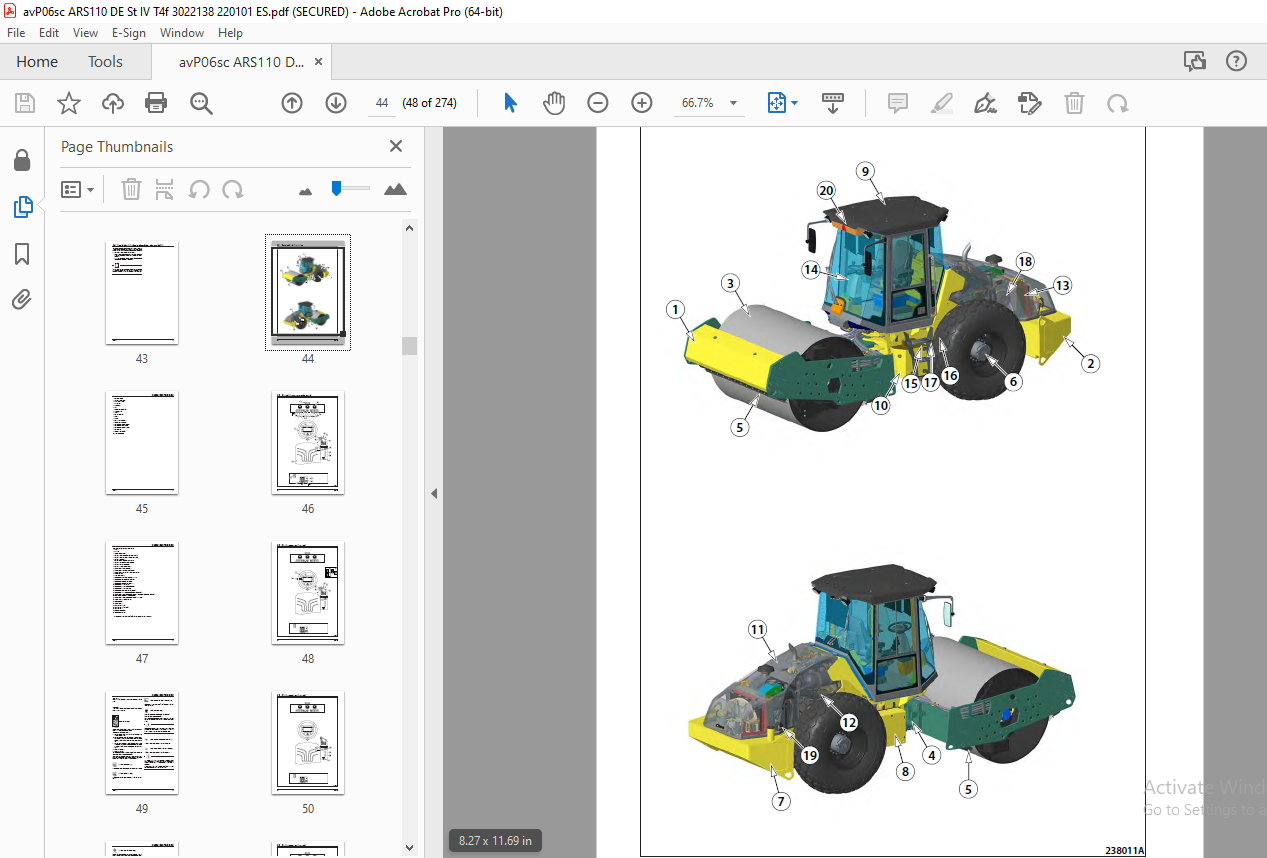
Task: Click thumbnails scrollbar up arrow
Action: (x=409, y=228)
